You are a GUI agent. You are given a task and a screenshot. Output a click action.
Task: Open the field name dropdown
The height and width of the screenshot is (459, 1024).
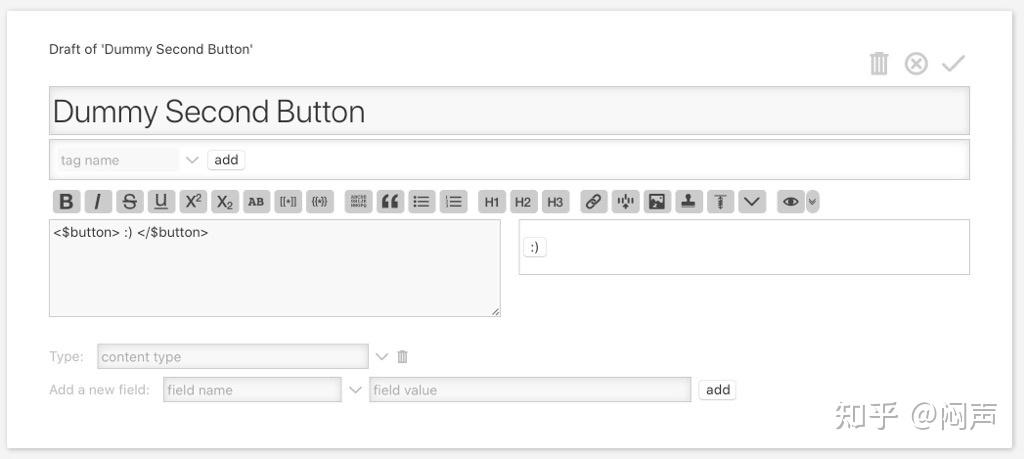[355, 390]
